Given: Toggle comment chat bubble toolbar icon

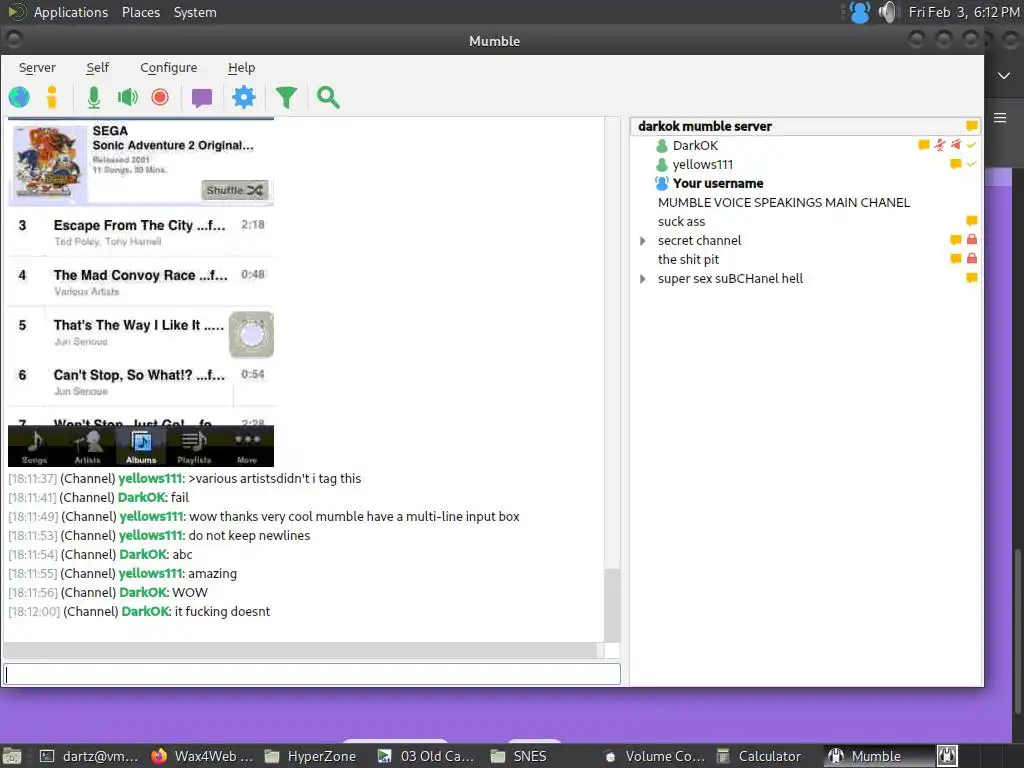Looking at the screenshot, I should (x=202, y=98).
